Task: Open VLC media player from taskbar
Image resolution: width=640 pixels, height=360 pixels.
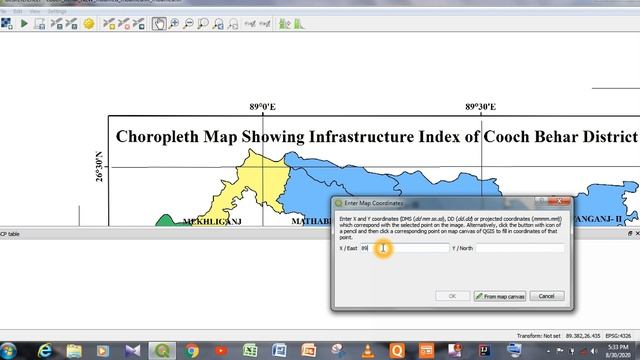Action: click(x=368, y=351)
